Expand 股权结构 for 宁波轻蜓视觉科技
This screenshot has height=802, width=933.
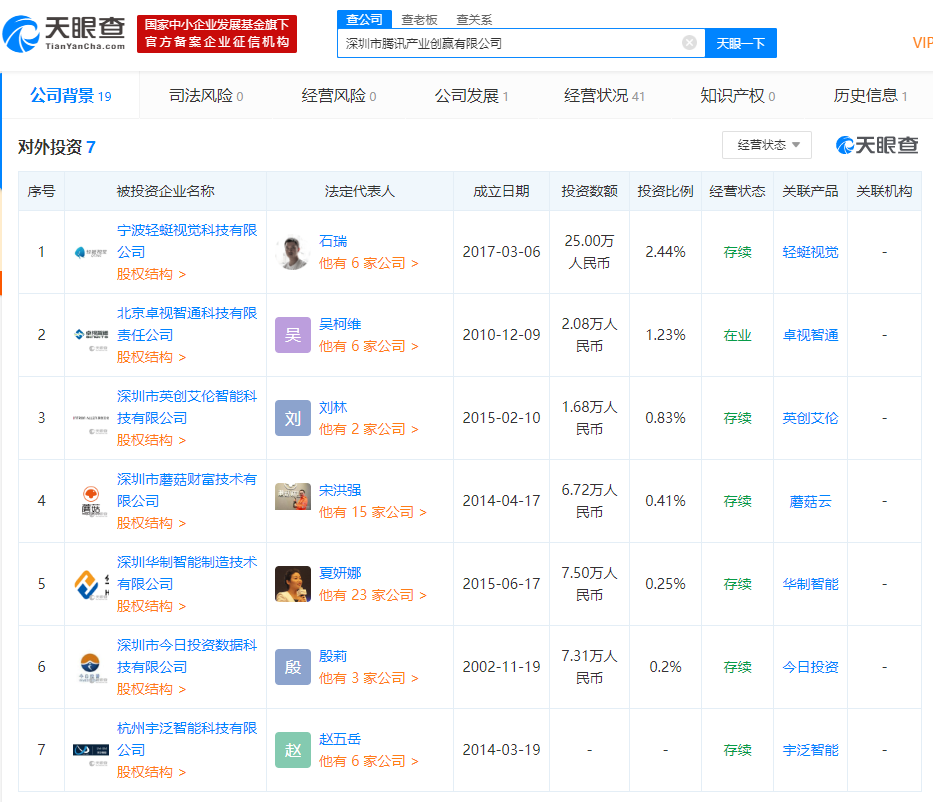coord(151,274)
